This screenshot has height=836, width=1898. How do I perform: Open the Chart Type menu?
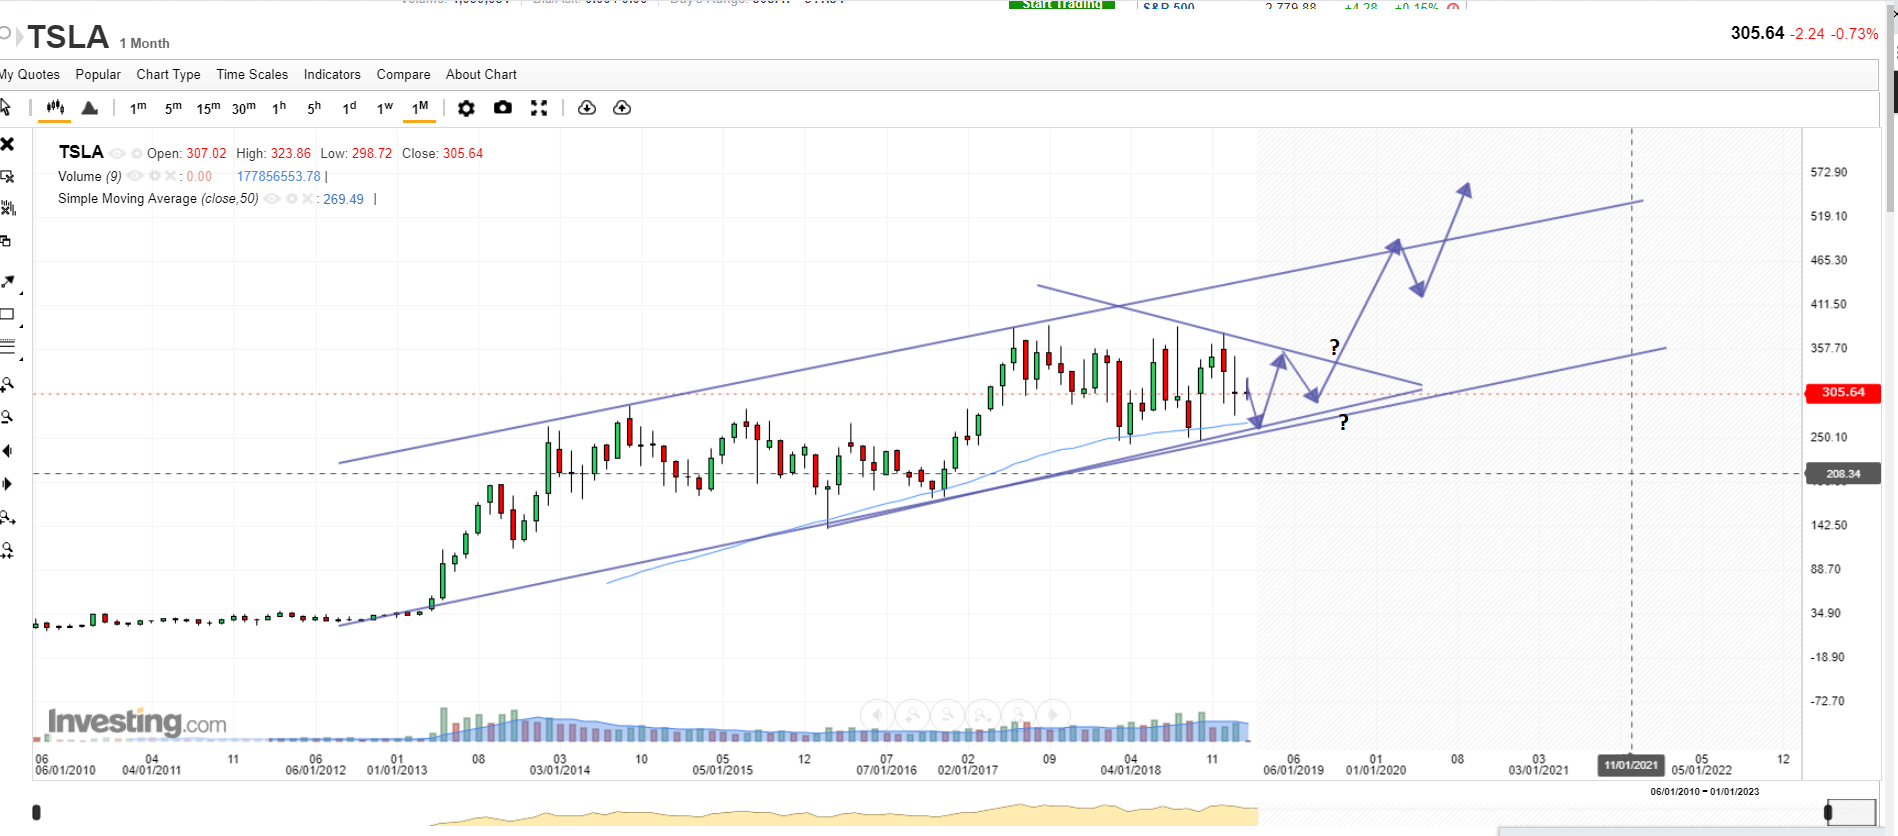(x=168, y=74)
